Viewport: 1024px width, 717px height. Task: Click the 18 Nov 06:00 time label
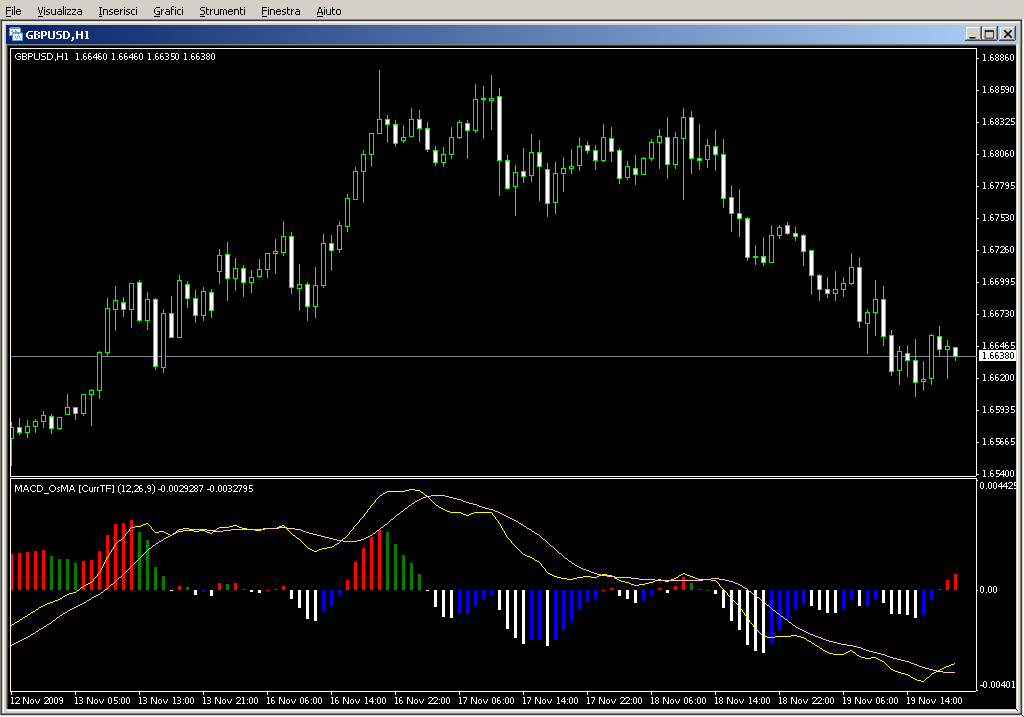(678, 701)
